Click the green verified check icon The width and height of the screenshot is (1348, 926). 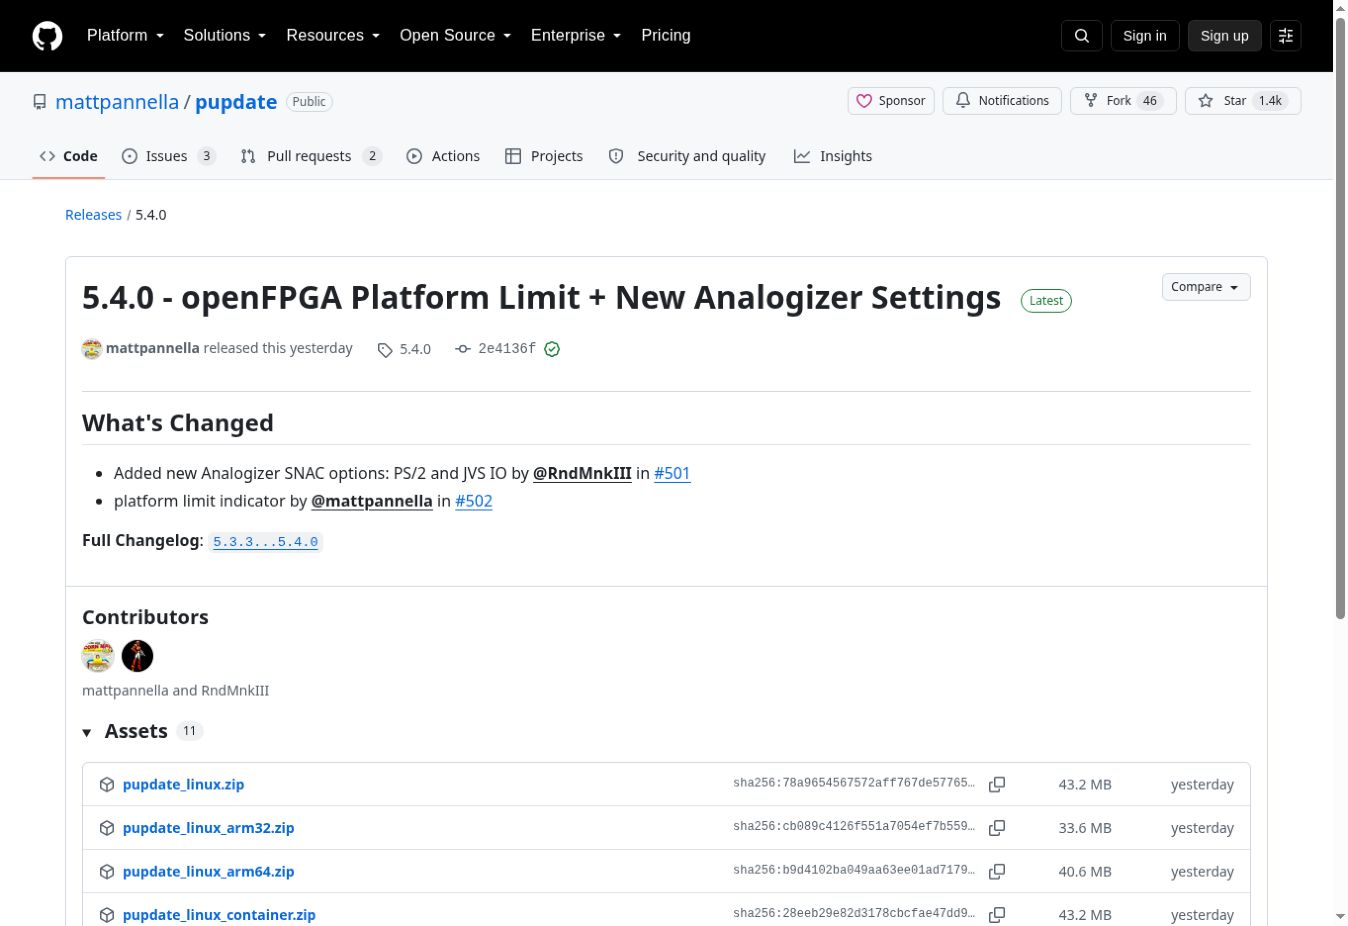[552, 349]
